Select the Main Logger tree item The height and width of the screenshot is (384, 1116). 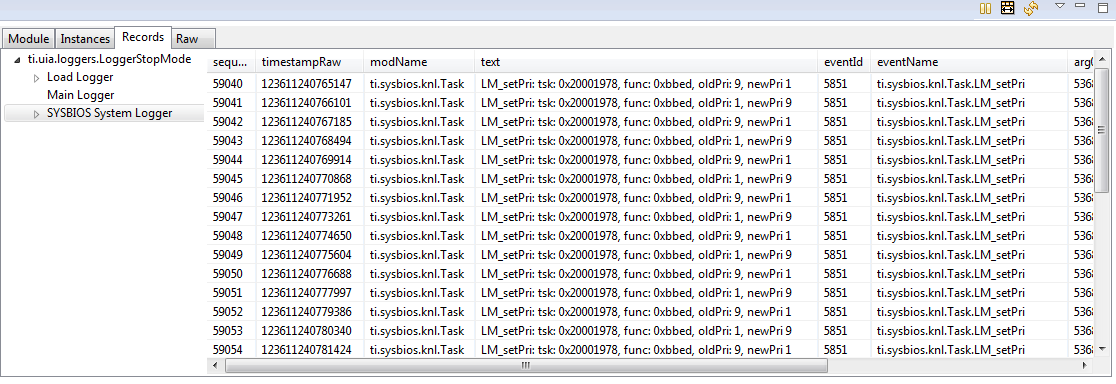(80, 95)
